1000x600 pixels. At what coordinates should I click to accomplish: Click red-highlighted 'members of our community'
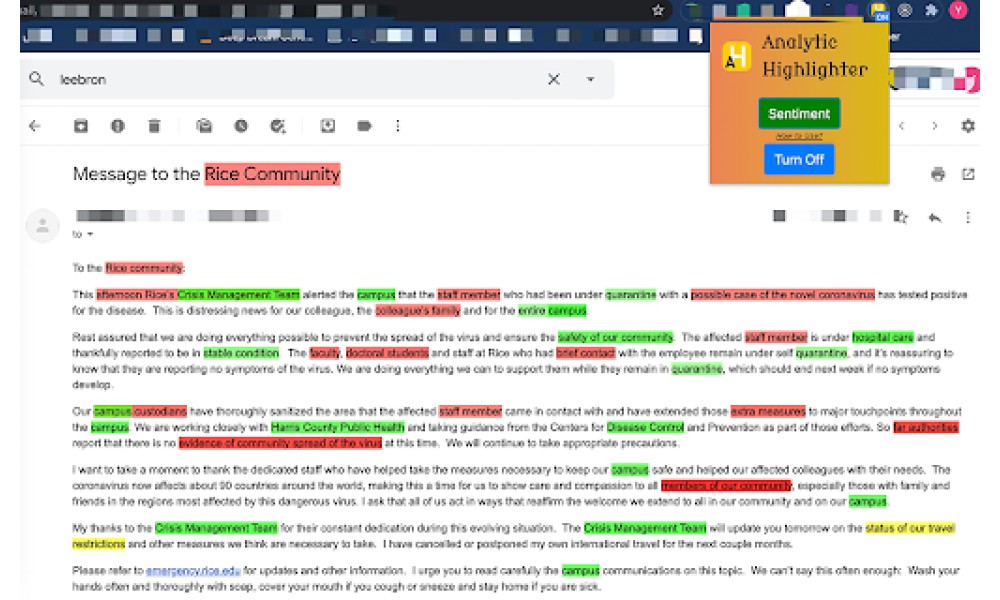[x=726, y=486]
